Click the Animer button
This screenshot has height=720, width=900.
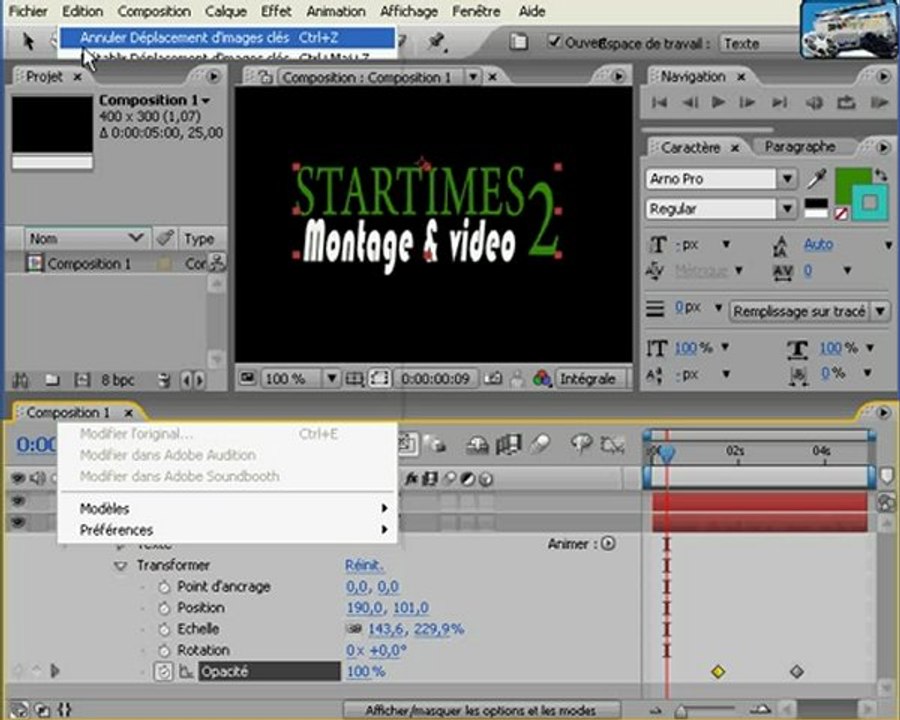tap(608, 543)
